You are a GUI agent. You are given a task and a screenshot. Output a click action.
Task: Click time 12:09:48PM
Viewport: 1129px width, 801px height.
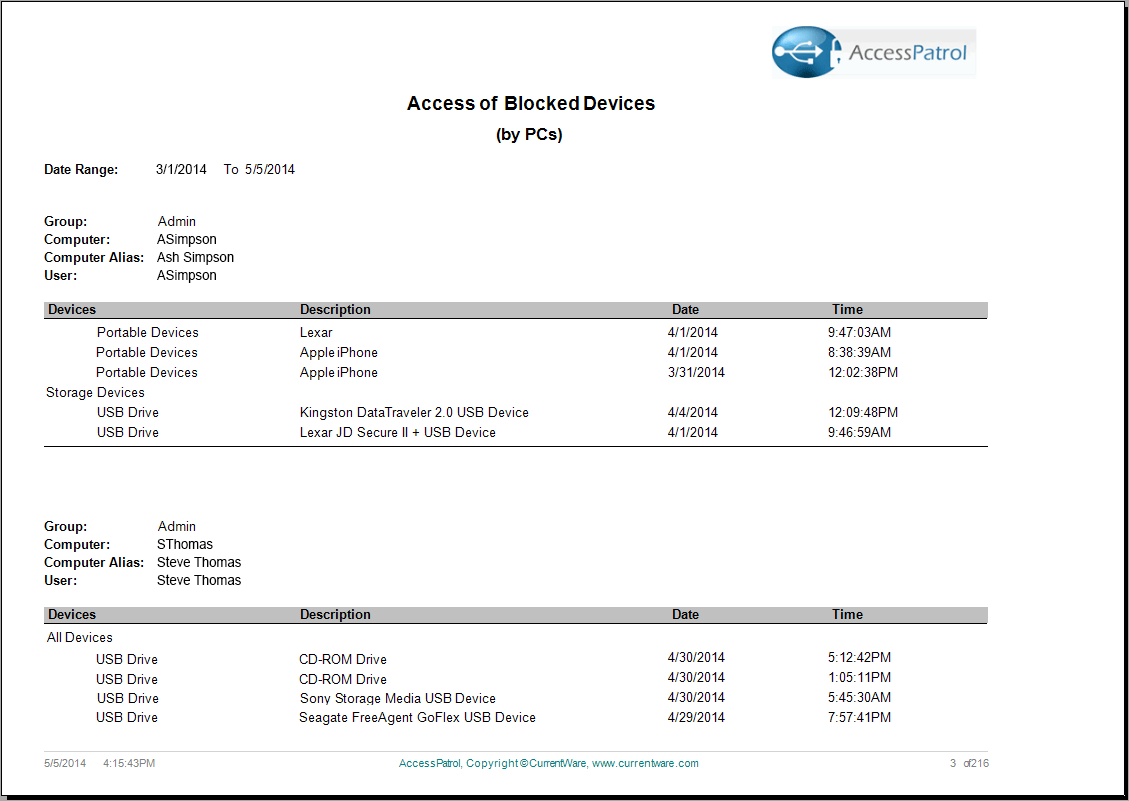click(863, 413)
